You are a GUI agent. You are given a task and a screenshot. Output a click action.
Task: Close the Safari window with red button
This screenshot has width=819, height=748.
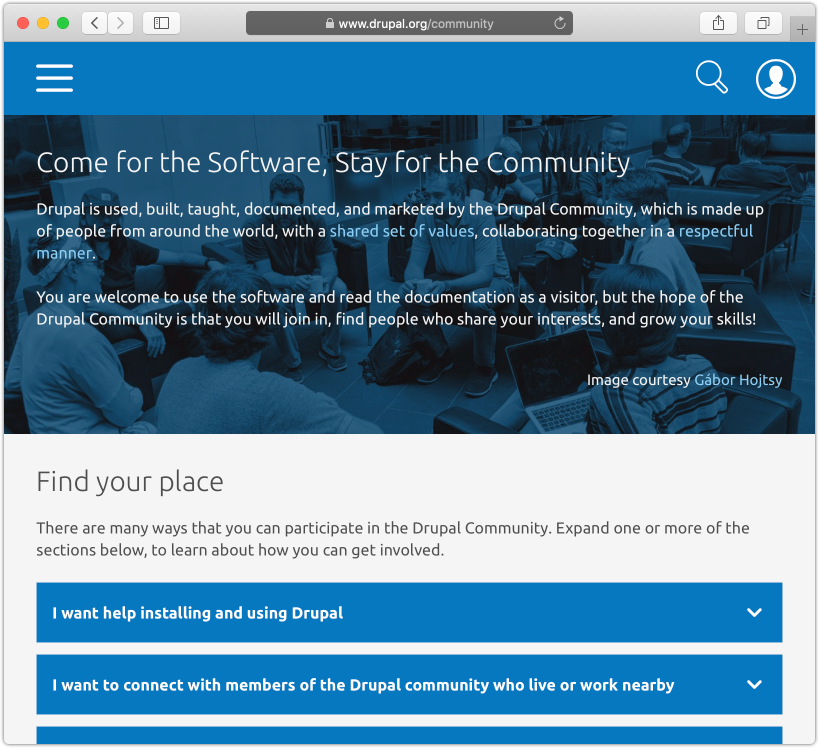[x=22, y=23]
